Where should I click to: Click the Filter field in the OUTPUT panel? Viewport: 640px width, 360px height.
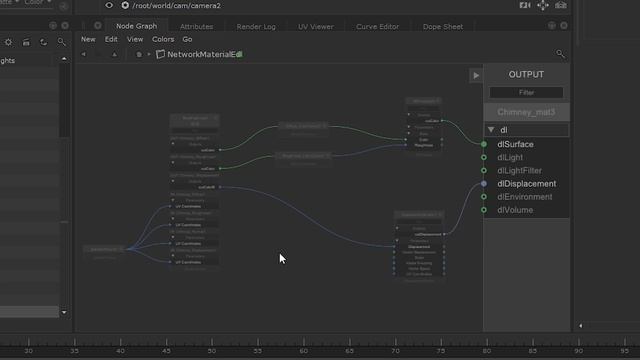pos(526,93)
